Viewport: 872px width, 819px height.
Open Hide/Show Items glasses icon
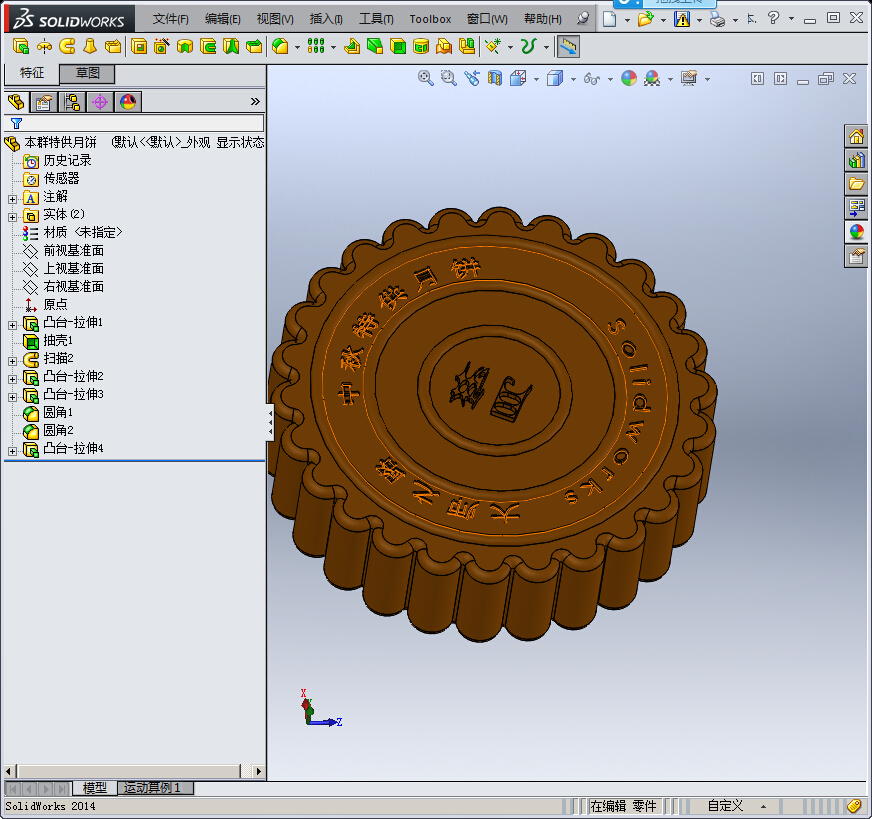pos(592,79)
